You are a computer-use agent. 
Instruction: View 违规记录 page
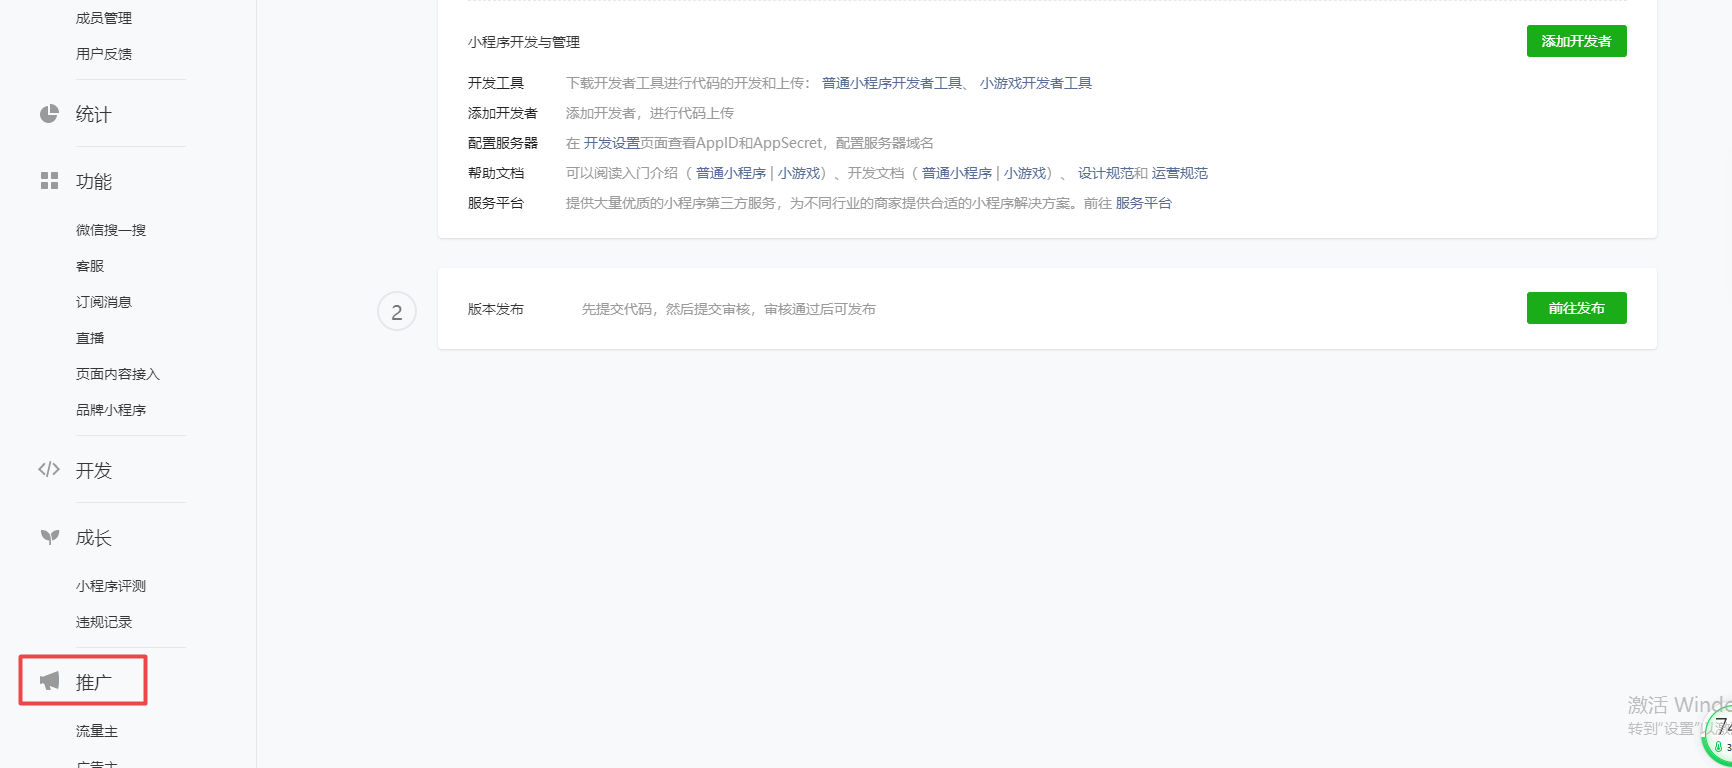104,622
